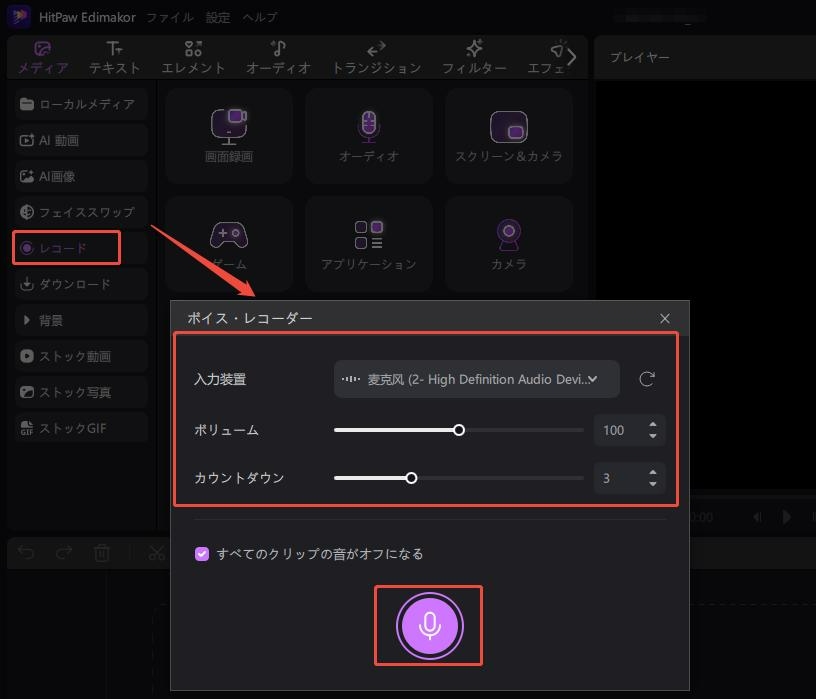
Task: Toggle すべてのクリップの音がオフになる checkbox
Action: tap(201, 553)
